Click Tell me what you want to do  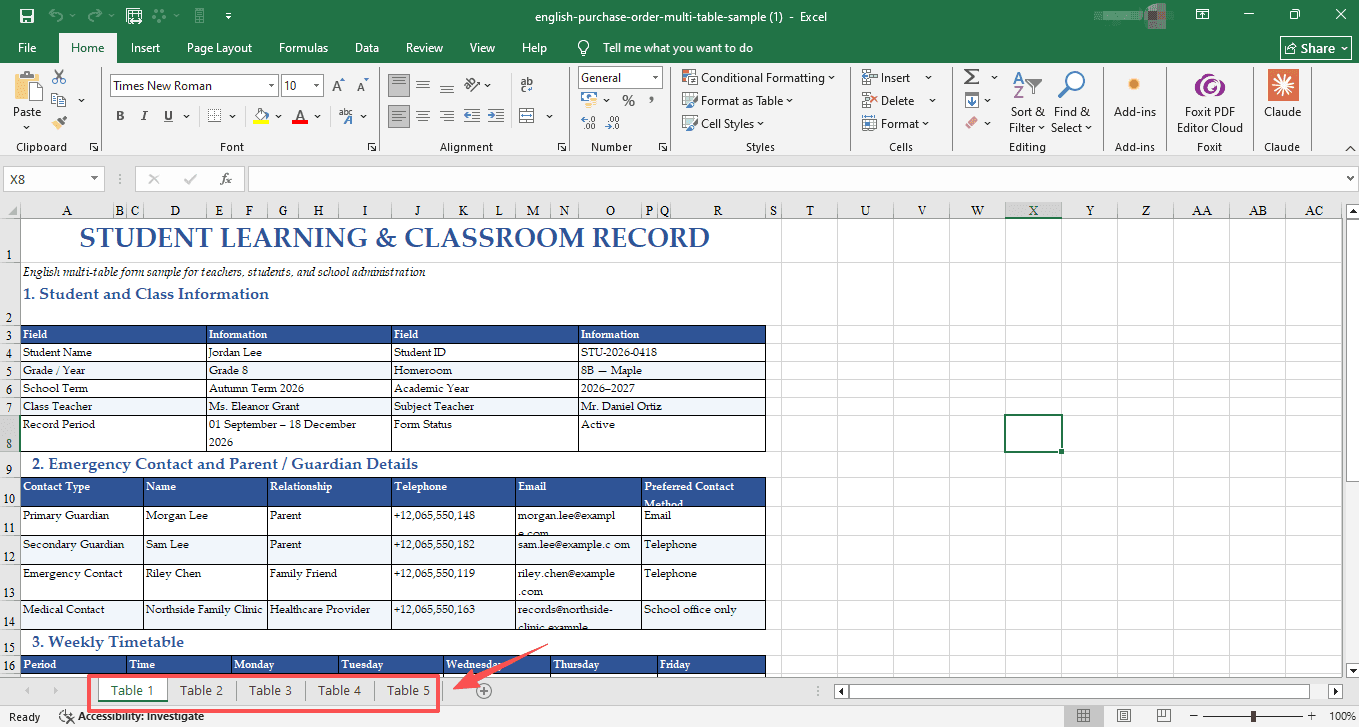pos(677,47)
